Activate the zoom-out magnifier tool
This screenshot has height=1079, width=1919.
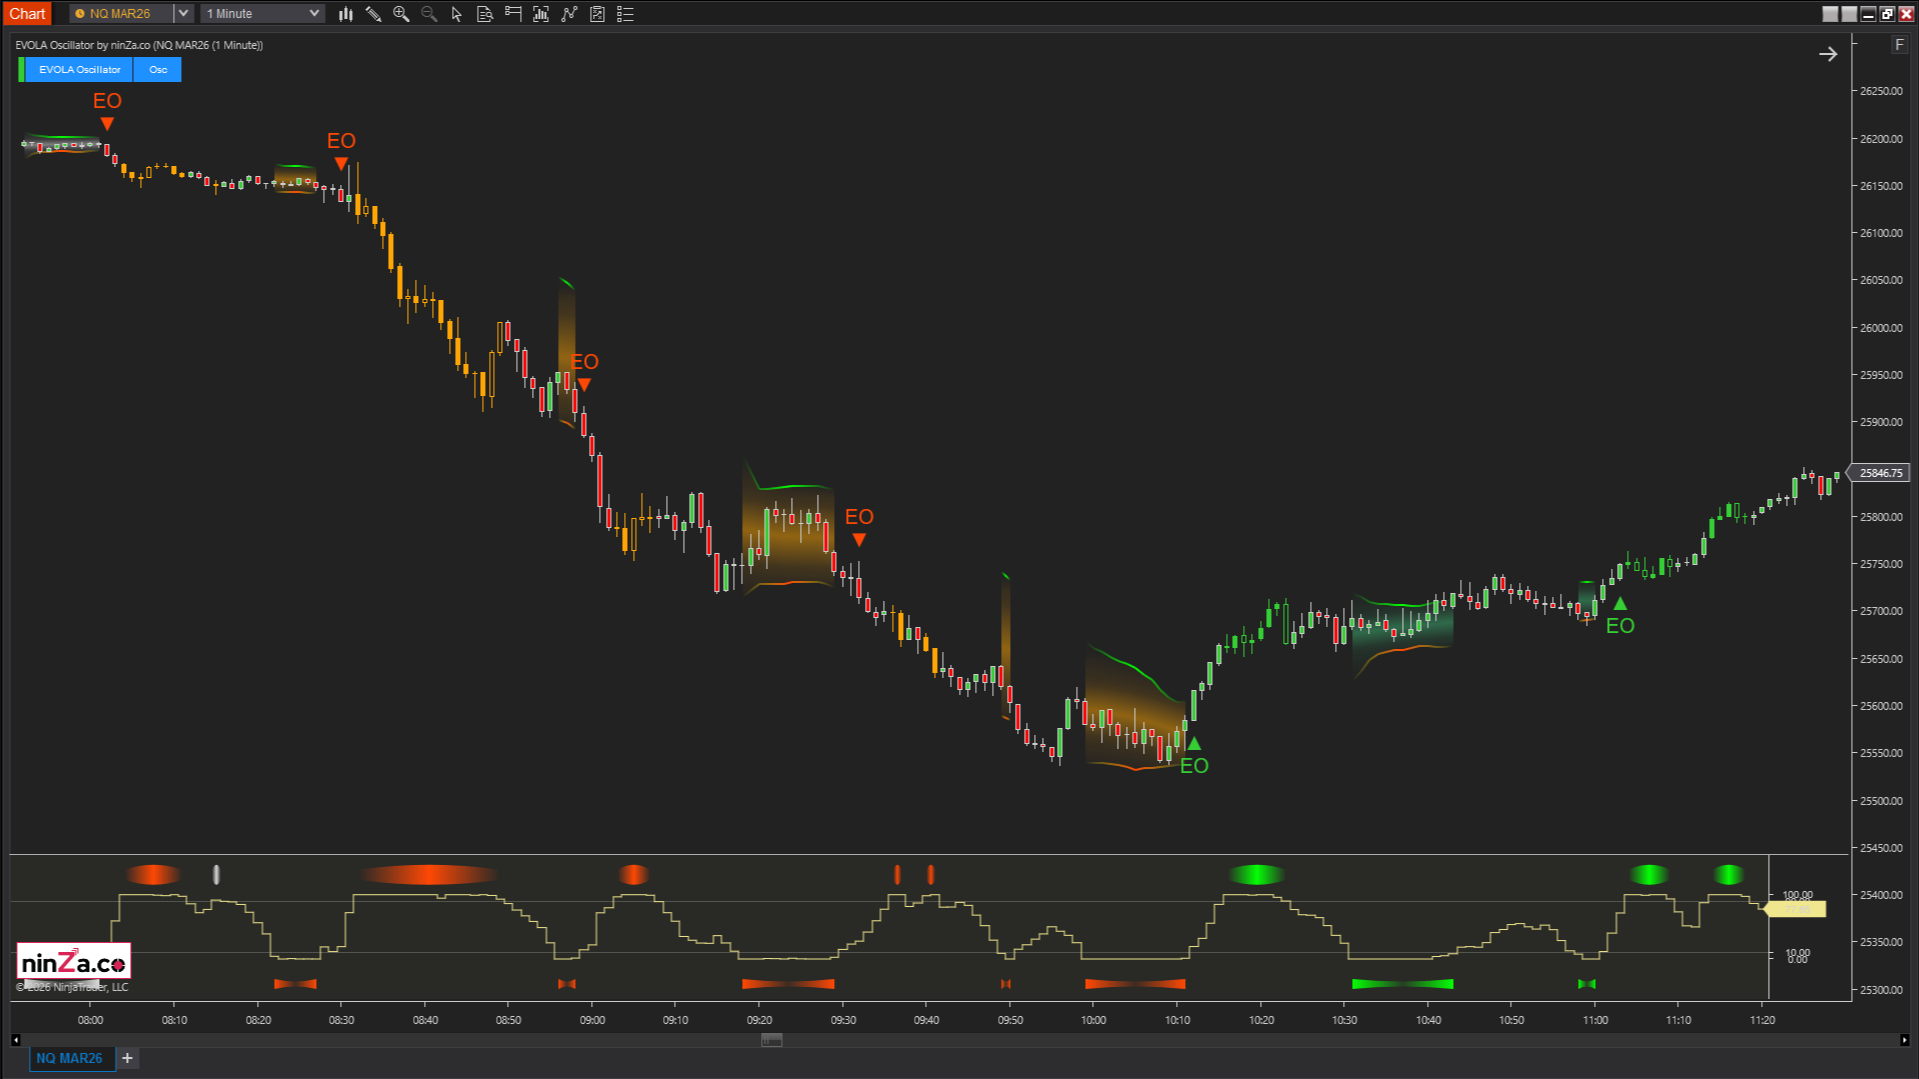click(x=429, y=13)
